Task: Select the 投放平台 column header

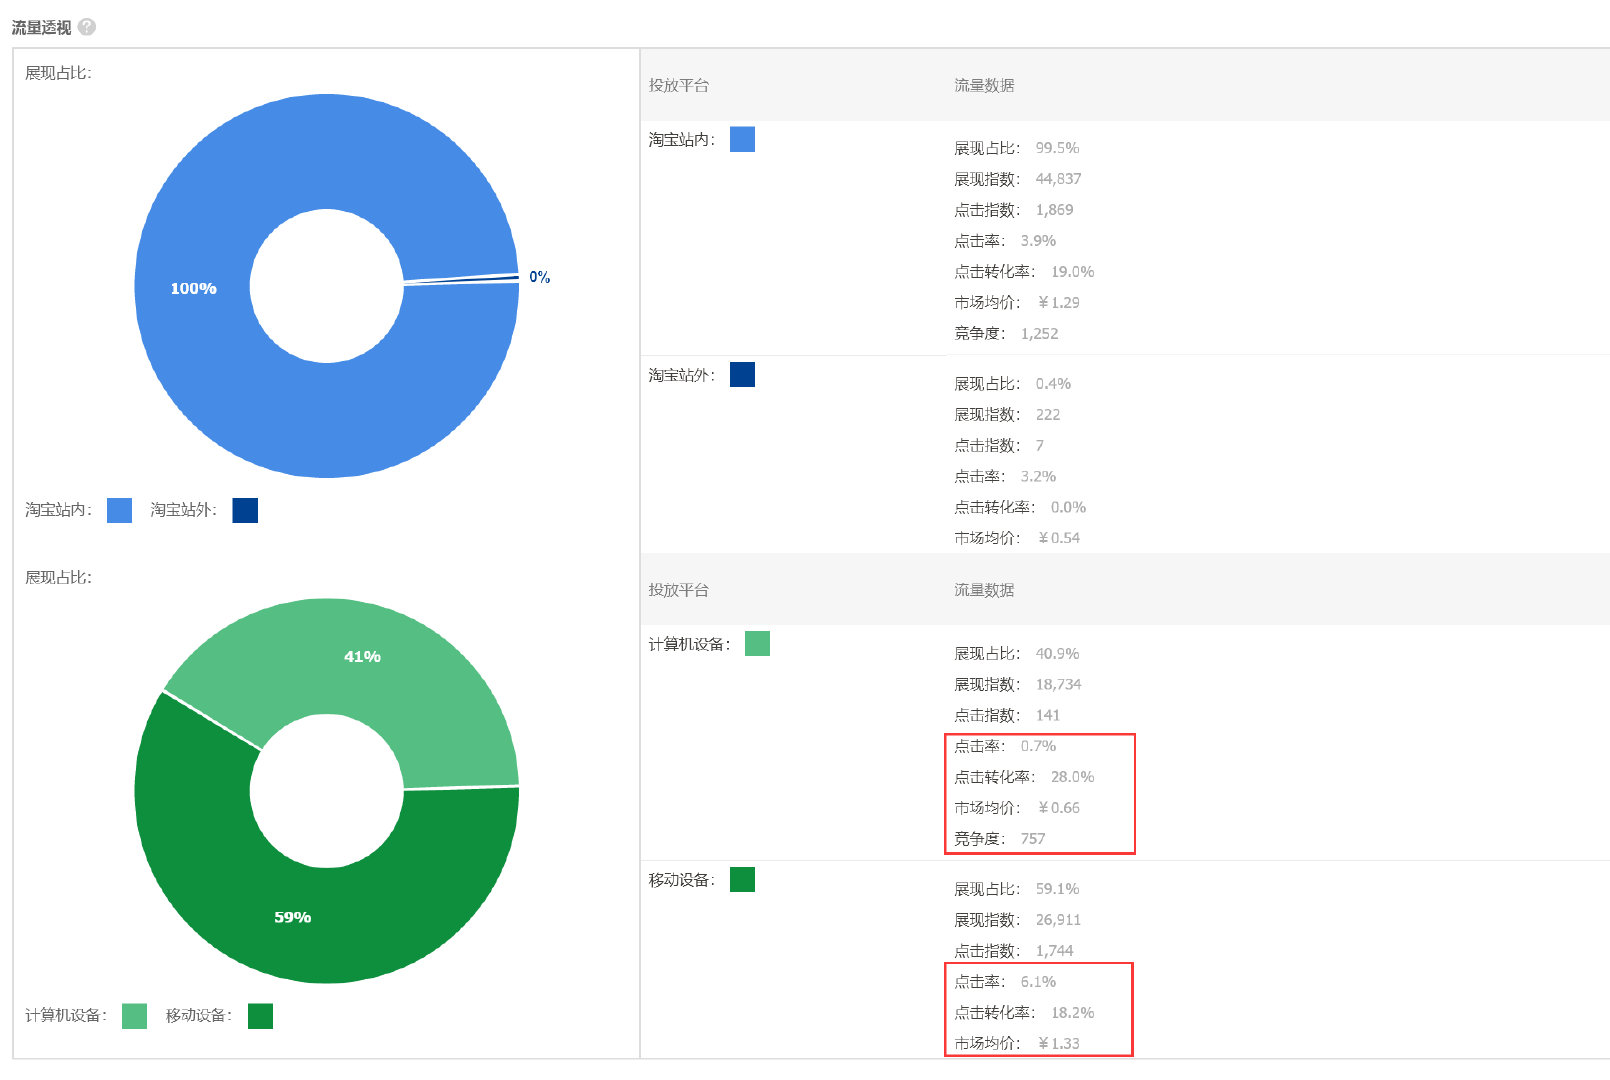Action: (678, 86)
